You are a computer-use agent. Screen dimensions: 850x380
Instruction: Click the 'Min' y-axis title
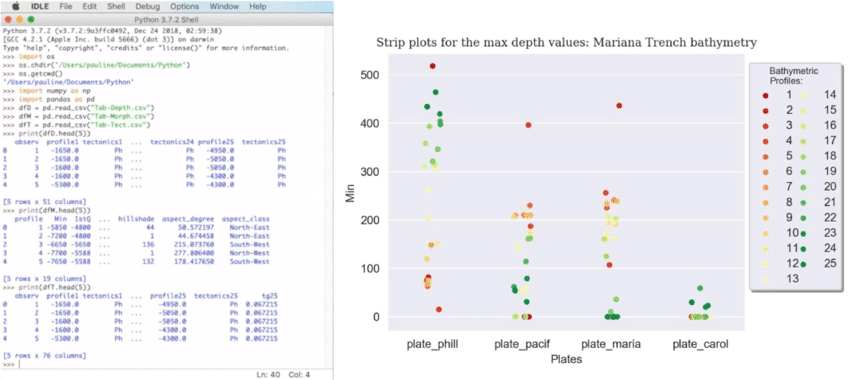click(351, 195)
